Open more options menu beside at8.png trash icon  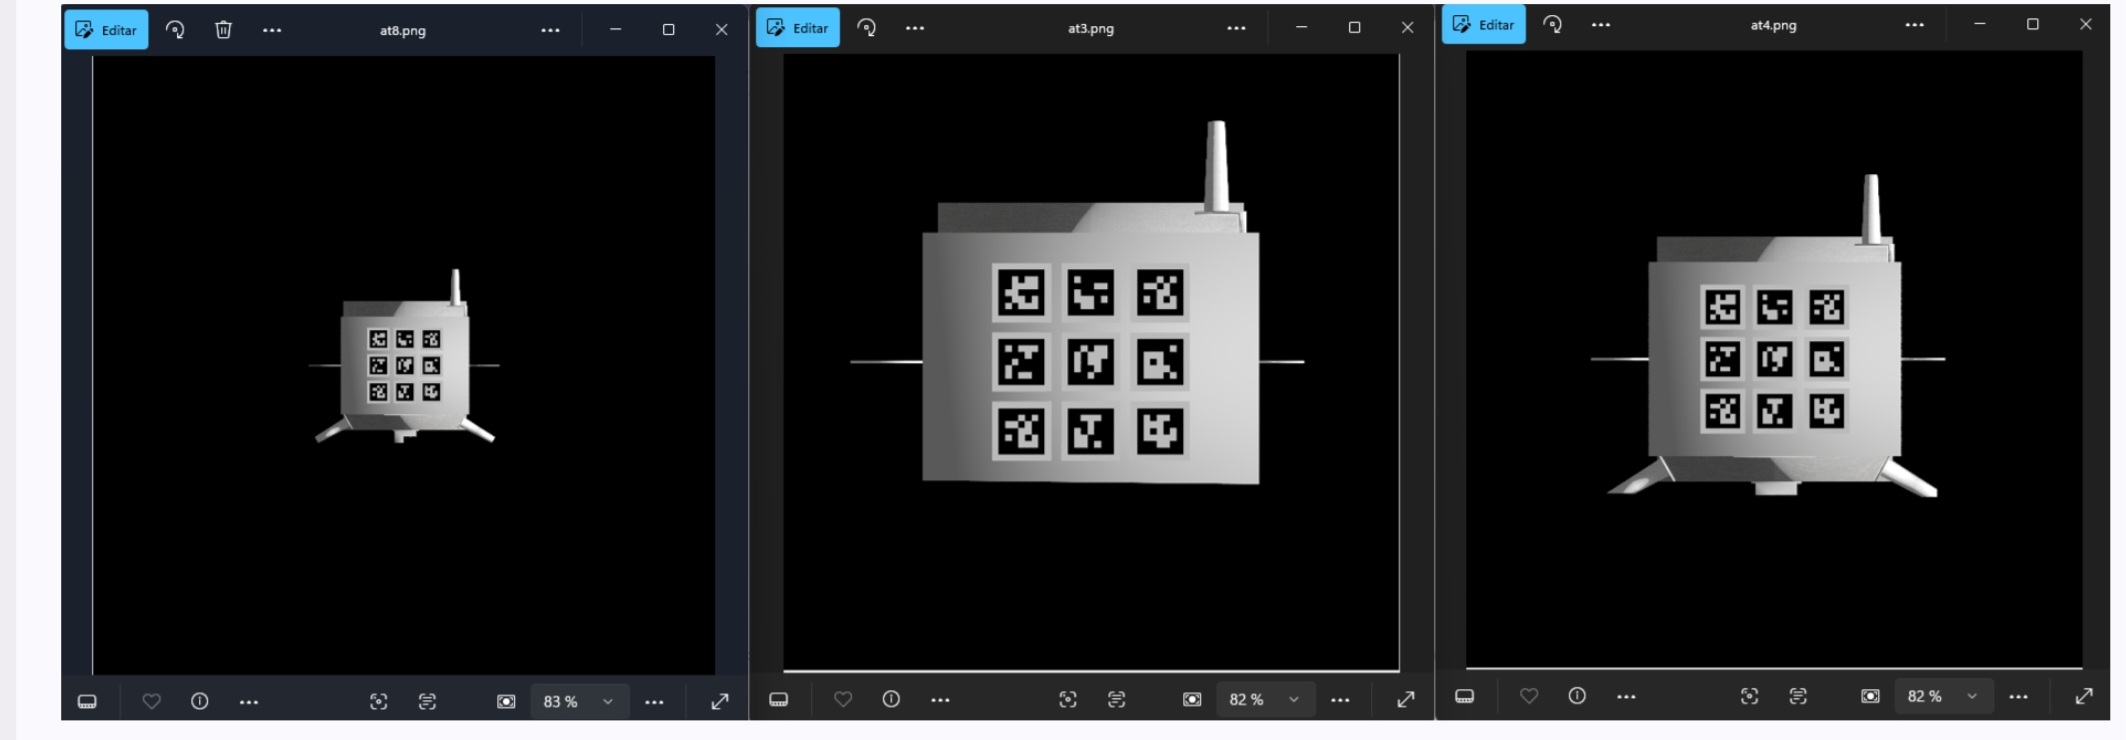(272, 30)
